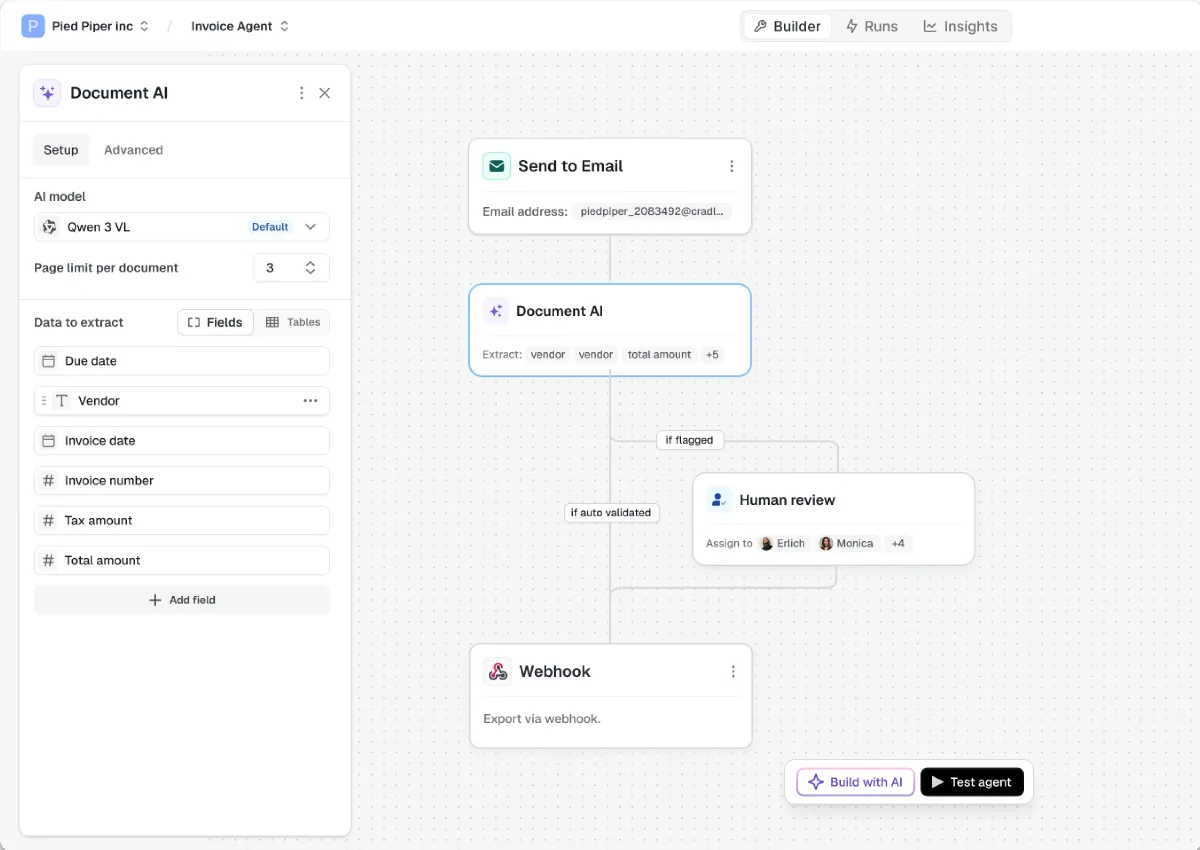Select the Invoice date field row
This screenshot has width=1200, height=850.
[x=182, y=441]
